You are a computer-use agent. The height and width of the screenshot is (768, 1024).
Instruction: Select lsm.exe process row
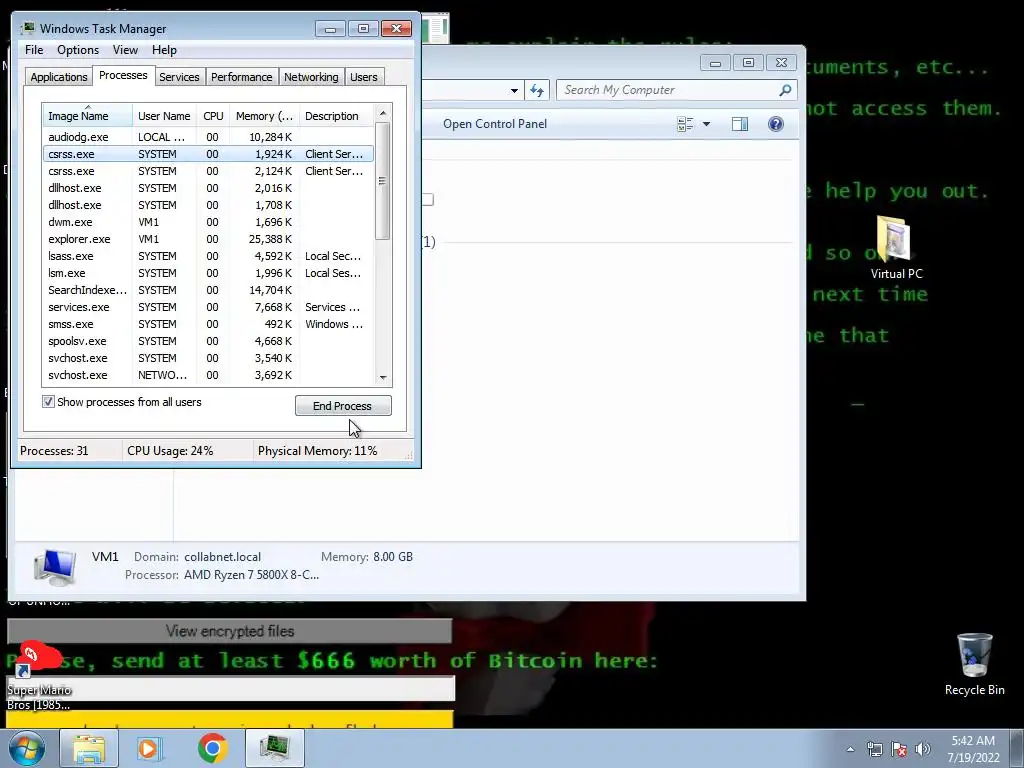point(208,273)
